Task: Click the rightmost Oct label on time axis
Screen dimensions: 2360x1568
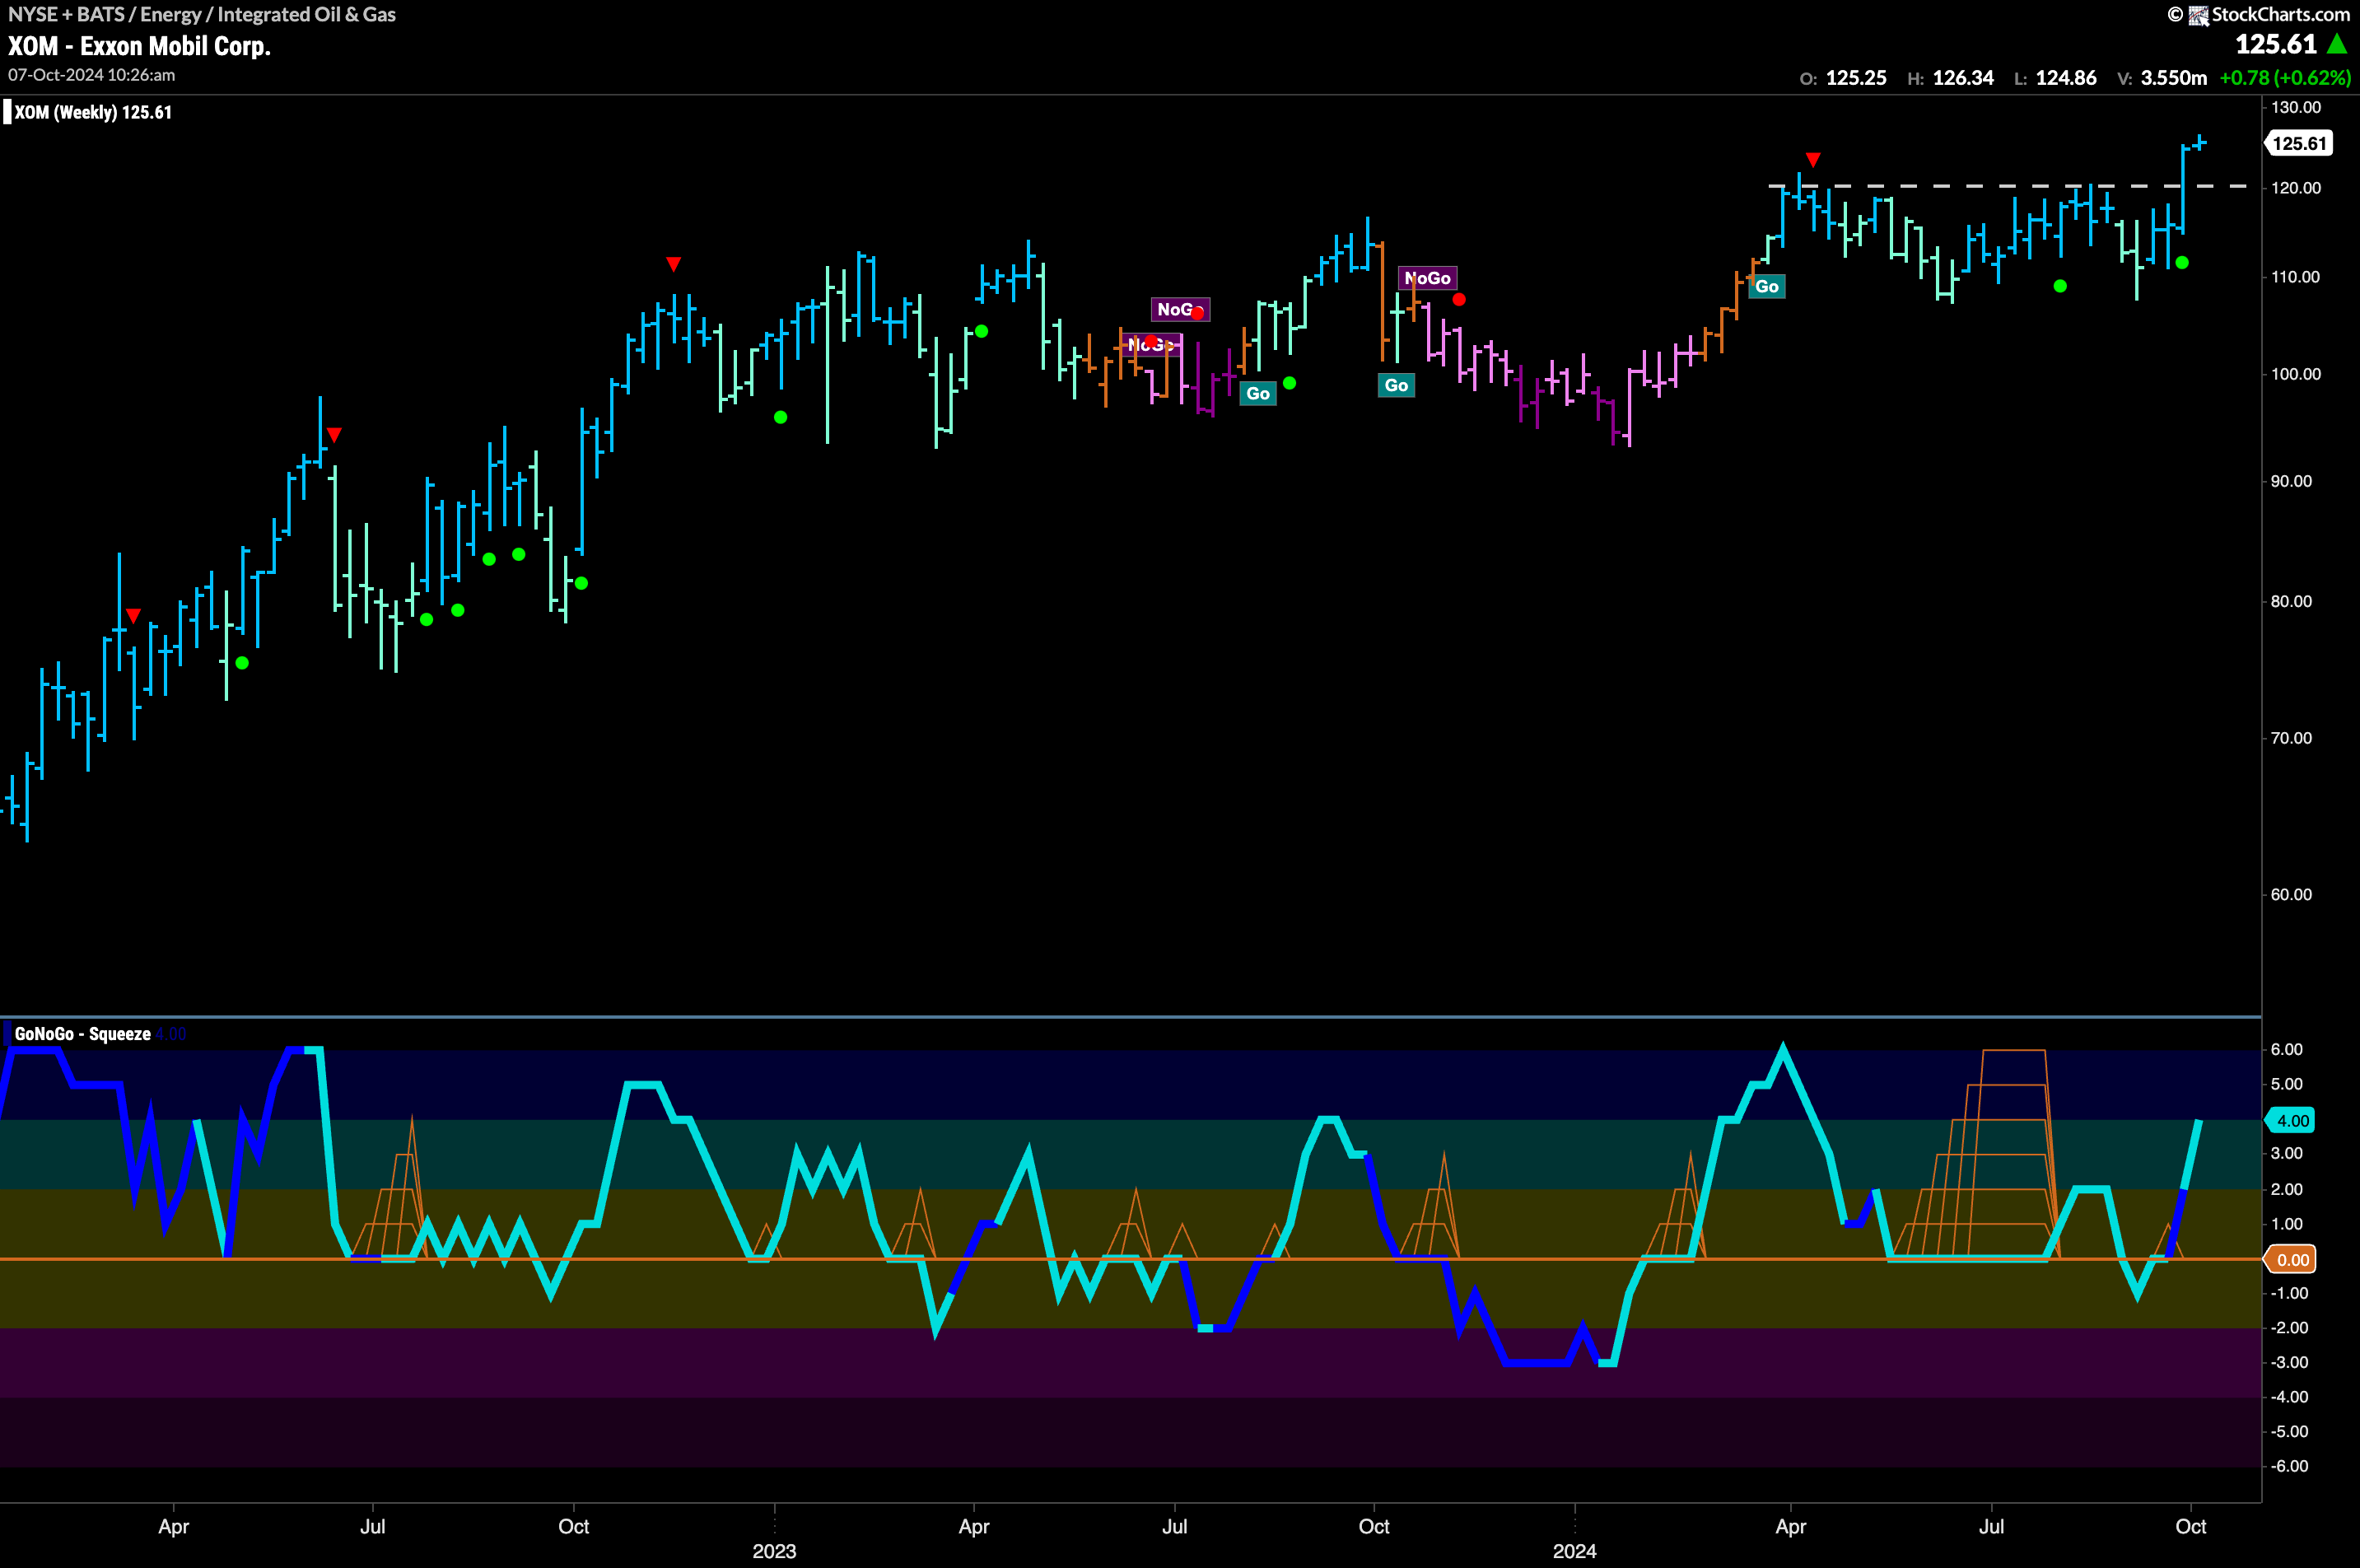Action: tap(2191, 1526)
